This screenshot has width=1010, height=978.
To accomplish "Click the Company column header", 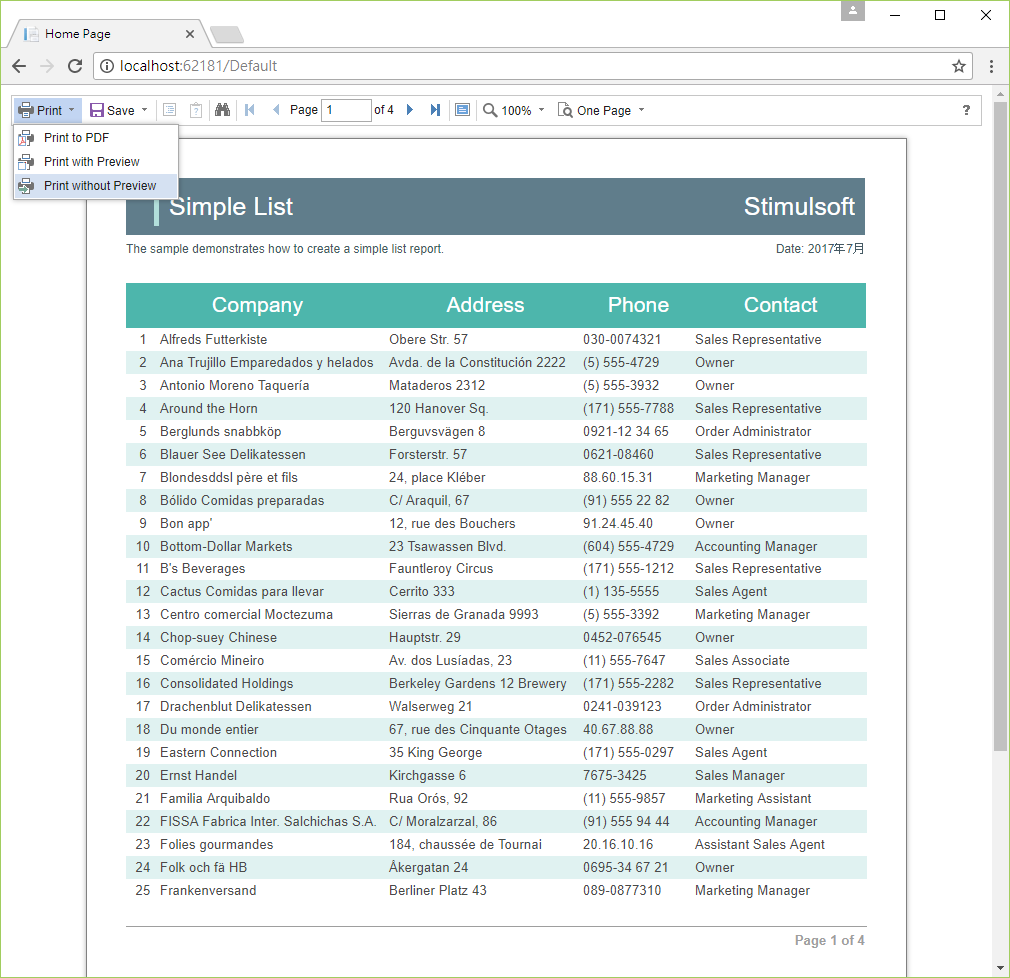I will click(258, 305).
